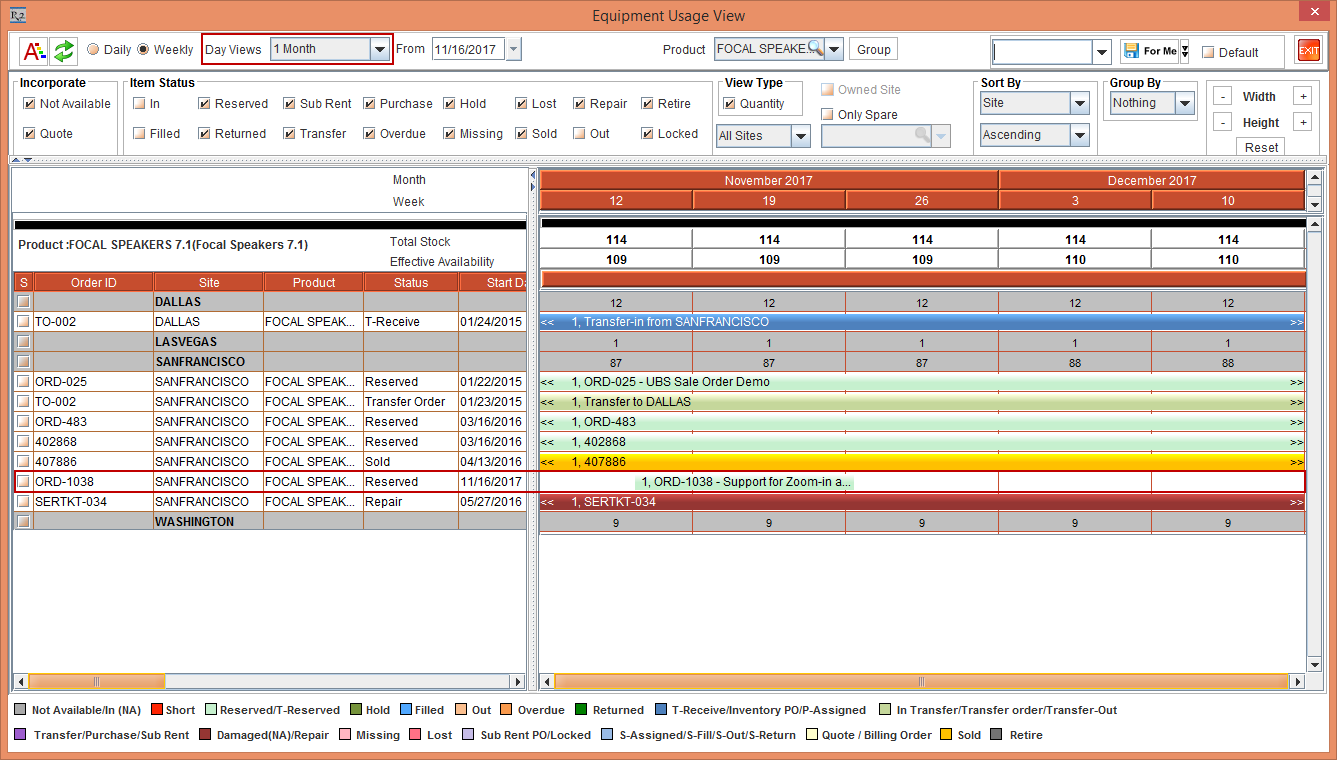Click the green refresh arrows icon
Screen dimensions: 1337x760
[x=64, y=50]
